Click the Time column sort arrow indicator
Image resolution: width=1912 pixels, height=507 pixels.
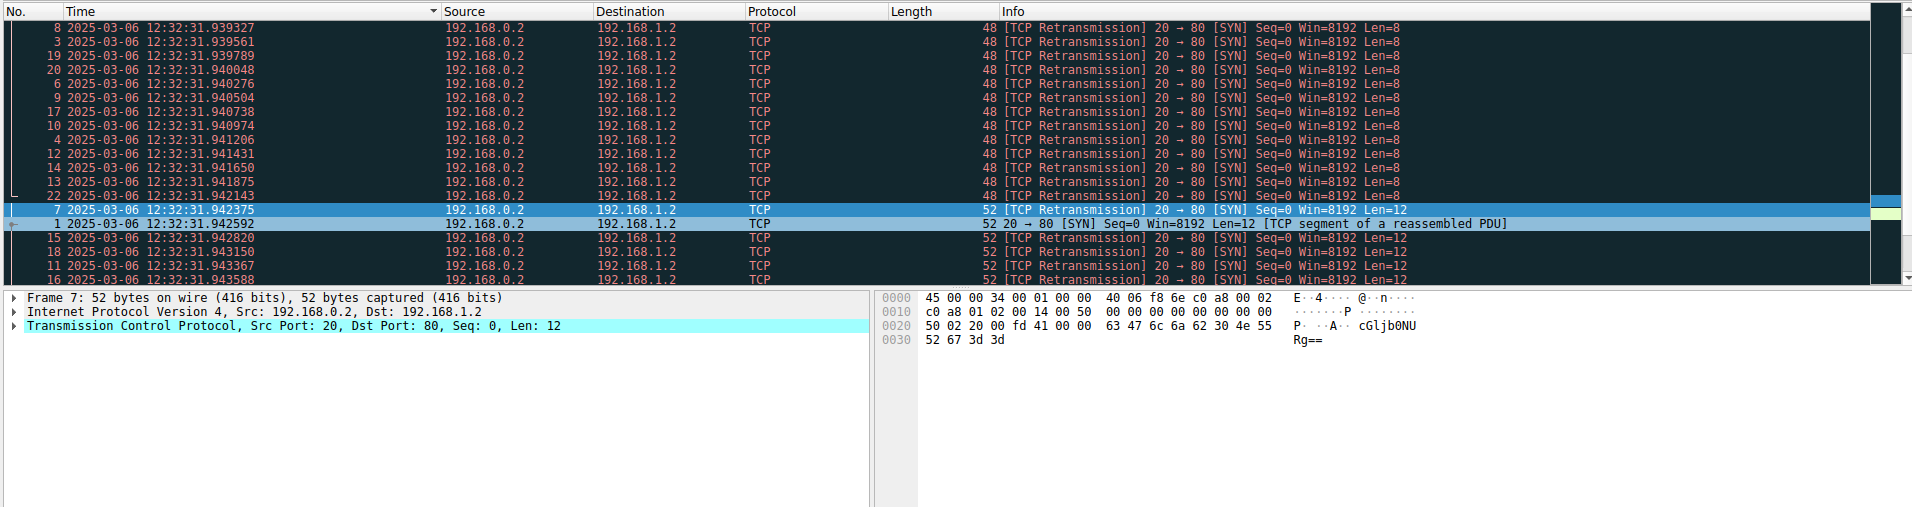[433, 11]
